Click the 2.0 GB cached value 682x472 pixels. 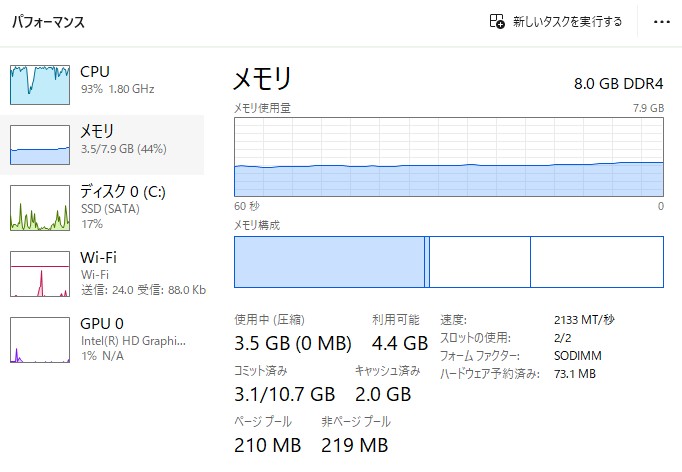click(383, 394)
